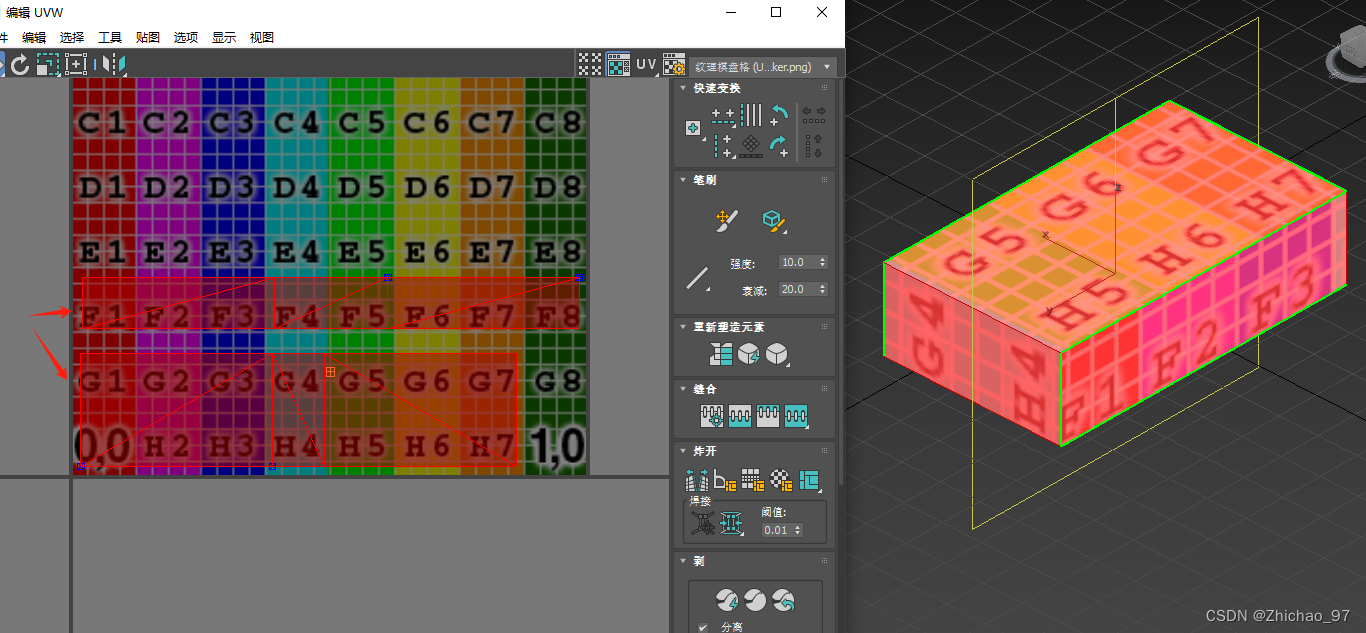Open the 贴图 menu
Image resolution: width=1366 pixels, height=633 pixels.
(148, 37)
